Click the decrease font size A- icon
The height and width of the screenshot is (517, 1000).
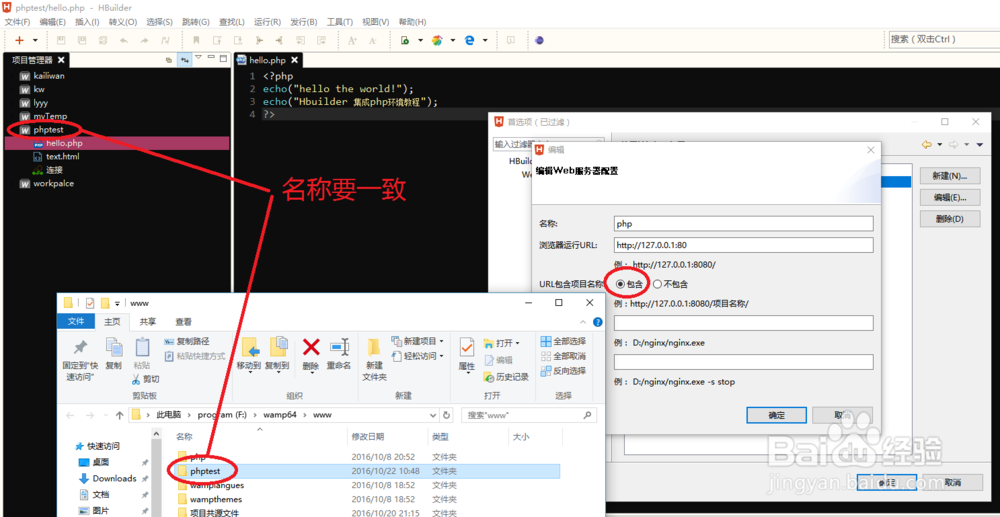[x=373, y=40]
